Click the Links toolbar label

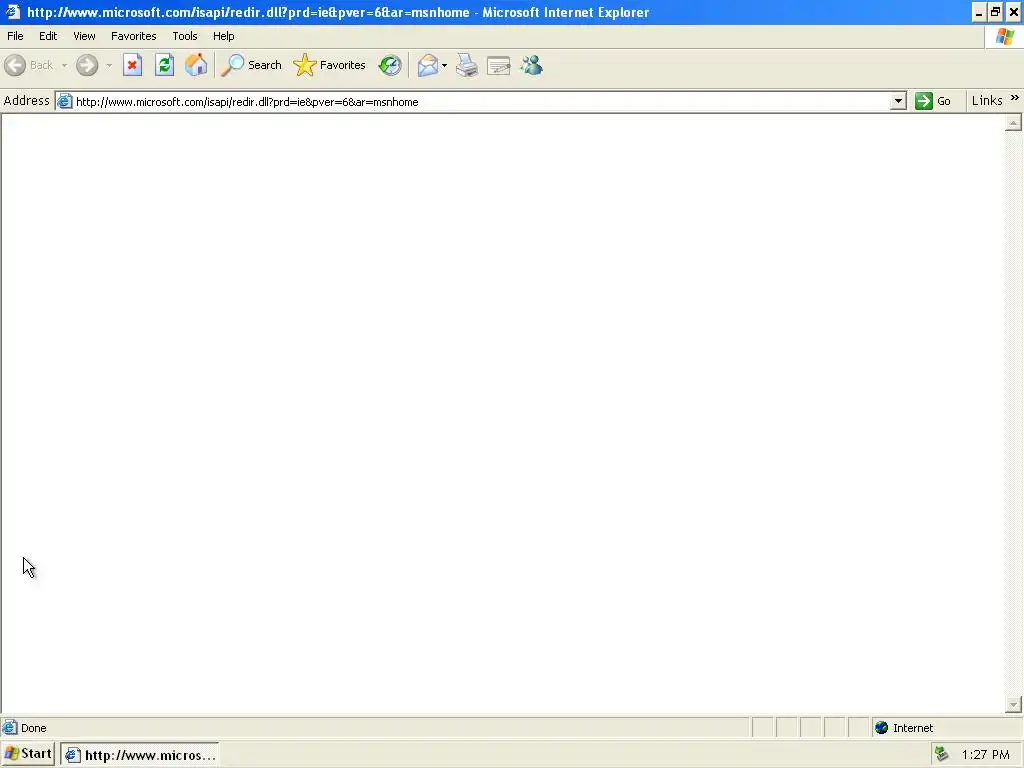click(987, 101)
